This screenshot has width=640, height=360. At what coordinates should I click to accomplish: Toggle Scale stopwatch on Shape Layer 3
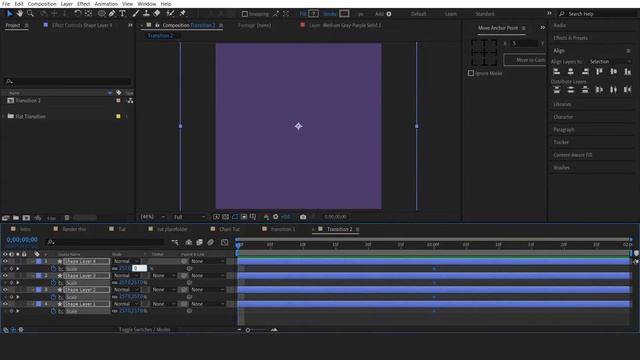pyautogui.click(x=53, y=282)
